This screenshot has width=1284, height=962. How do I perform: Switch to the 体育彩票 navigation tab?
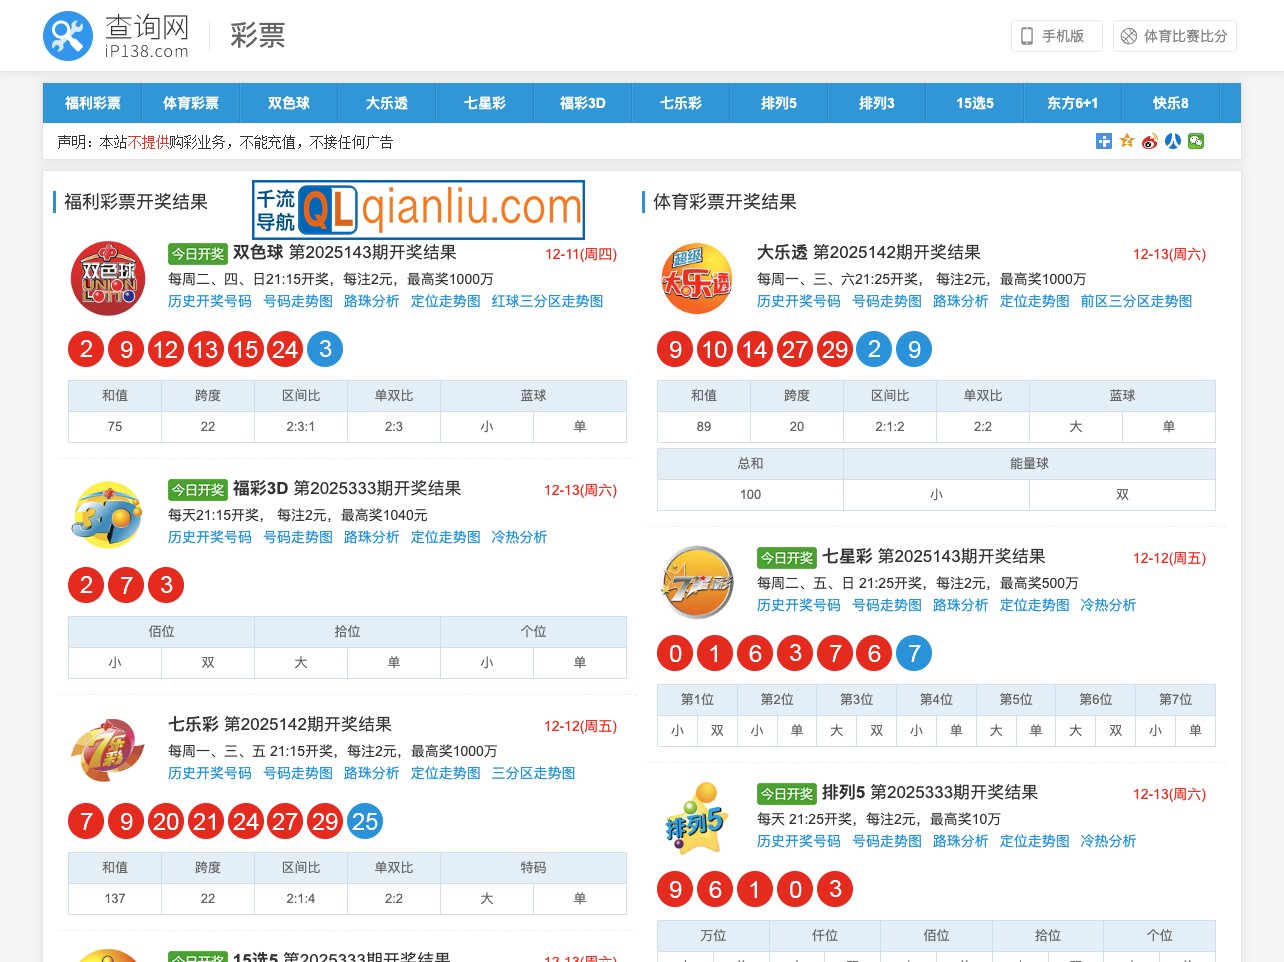(190, 102)
